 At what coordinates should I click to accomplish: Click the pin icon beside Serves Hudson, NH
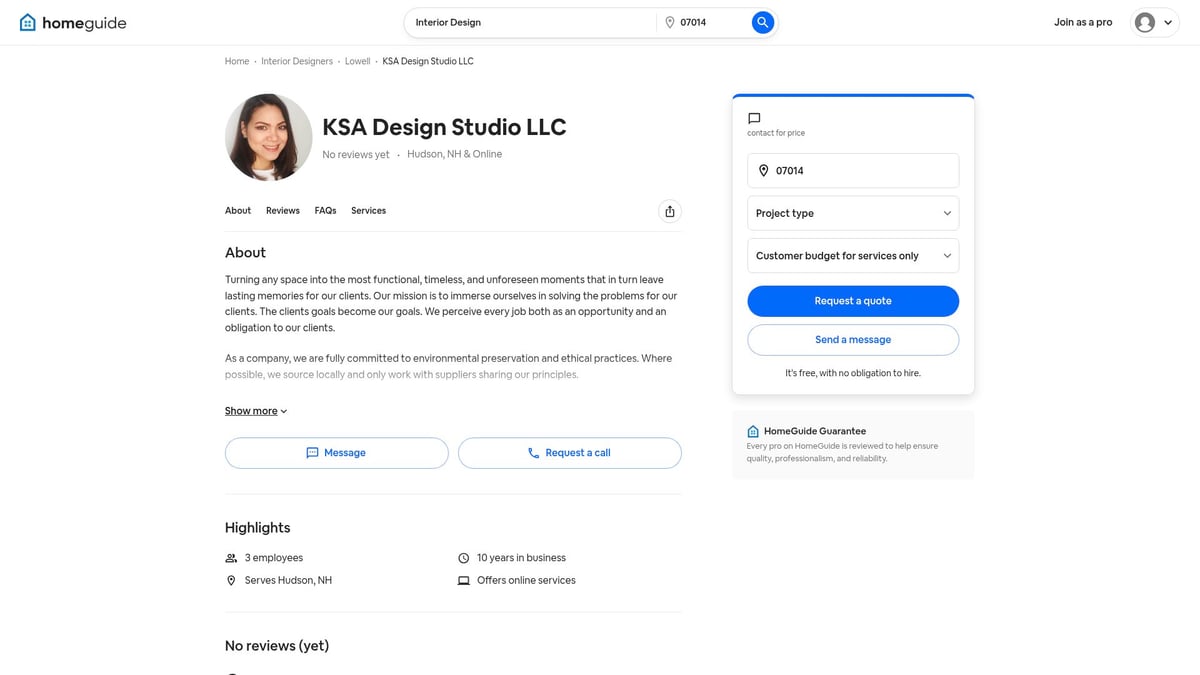coord(231,580)
